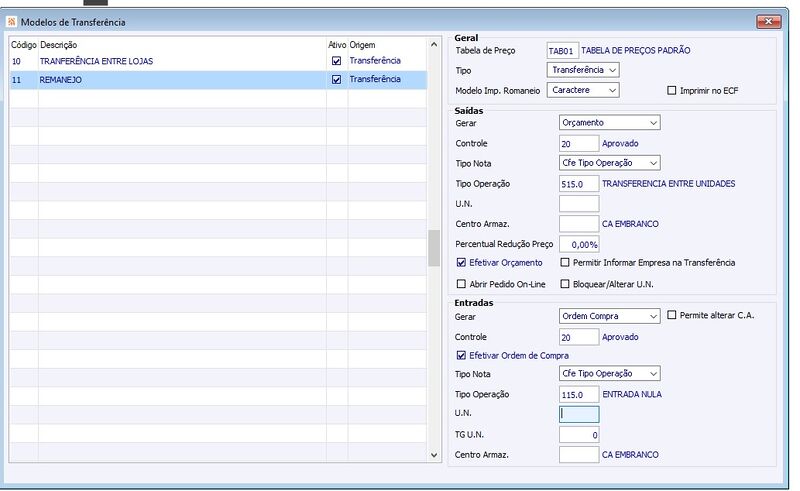Click Entradas Tipo Operação field 115.0
The image size is (800, 491).
point(579,395)
